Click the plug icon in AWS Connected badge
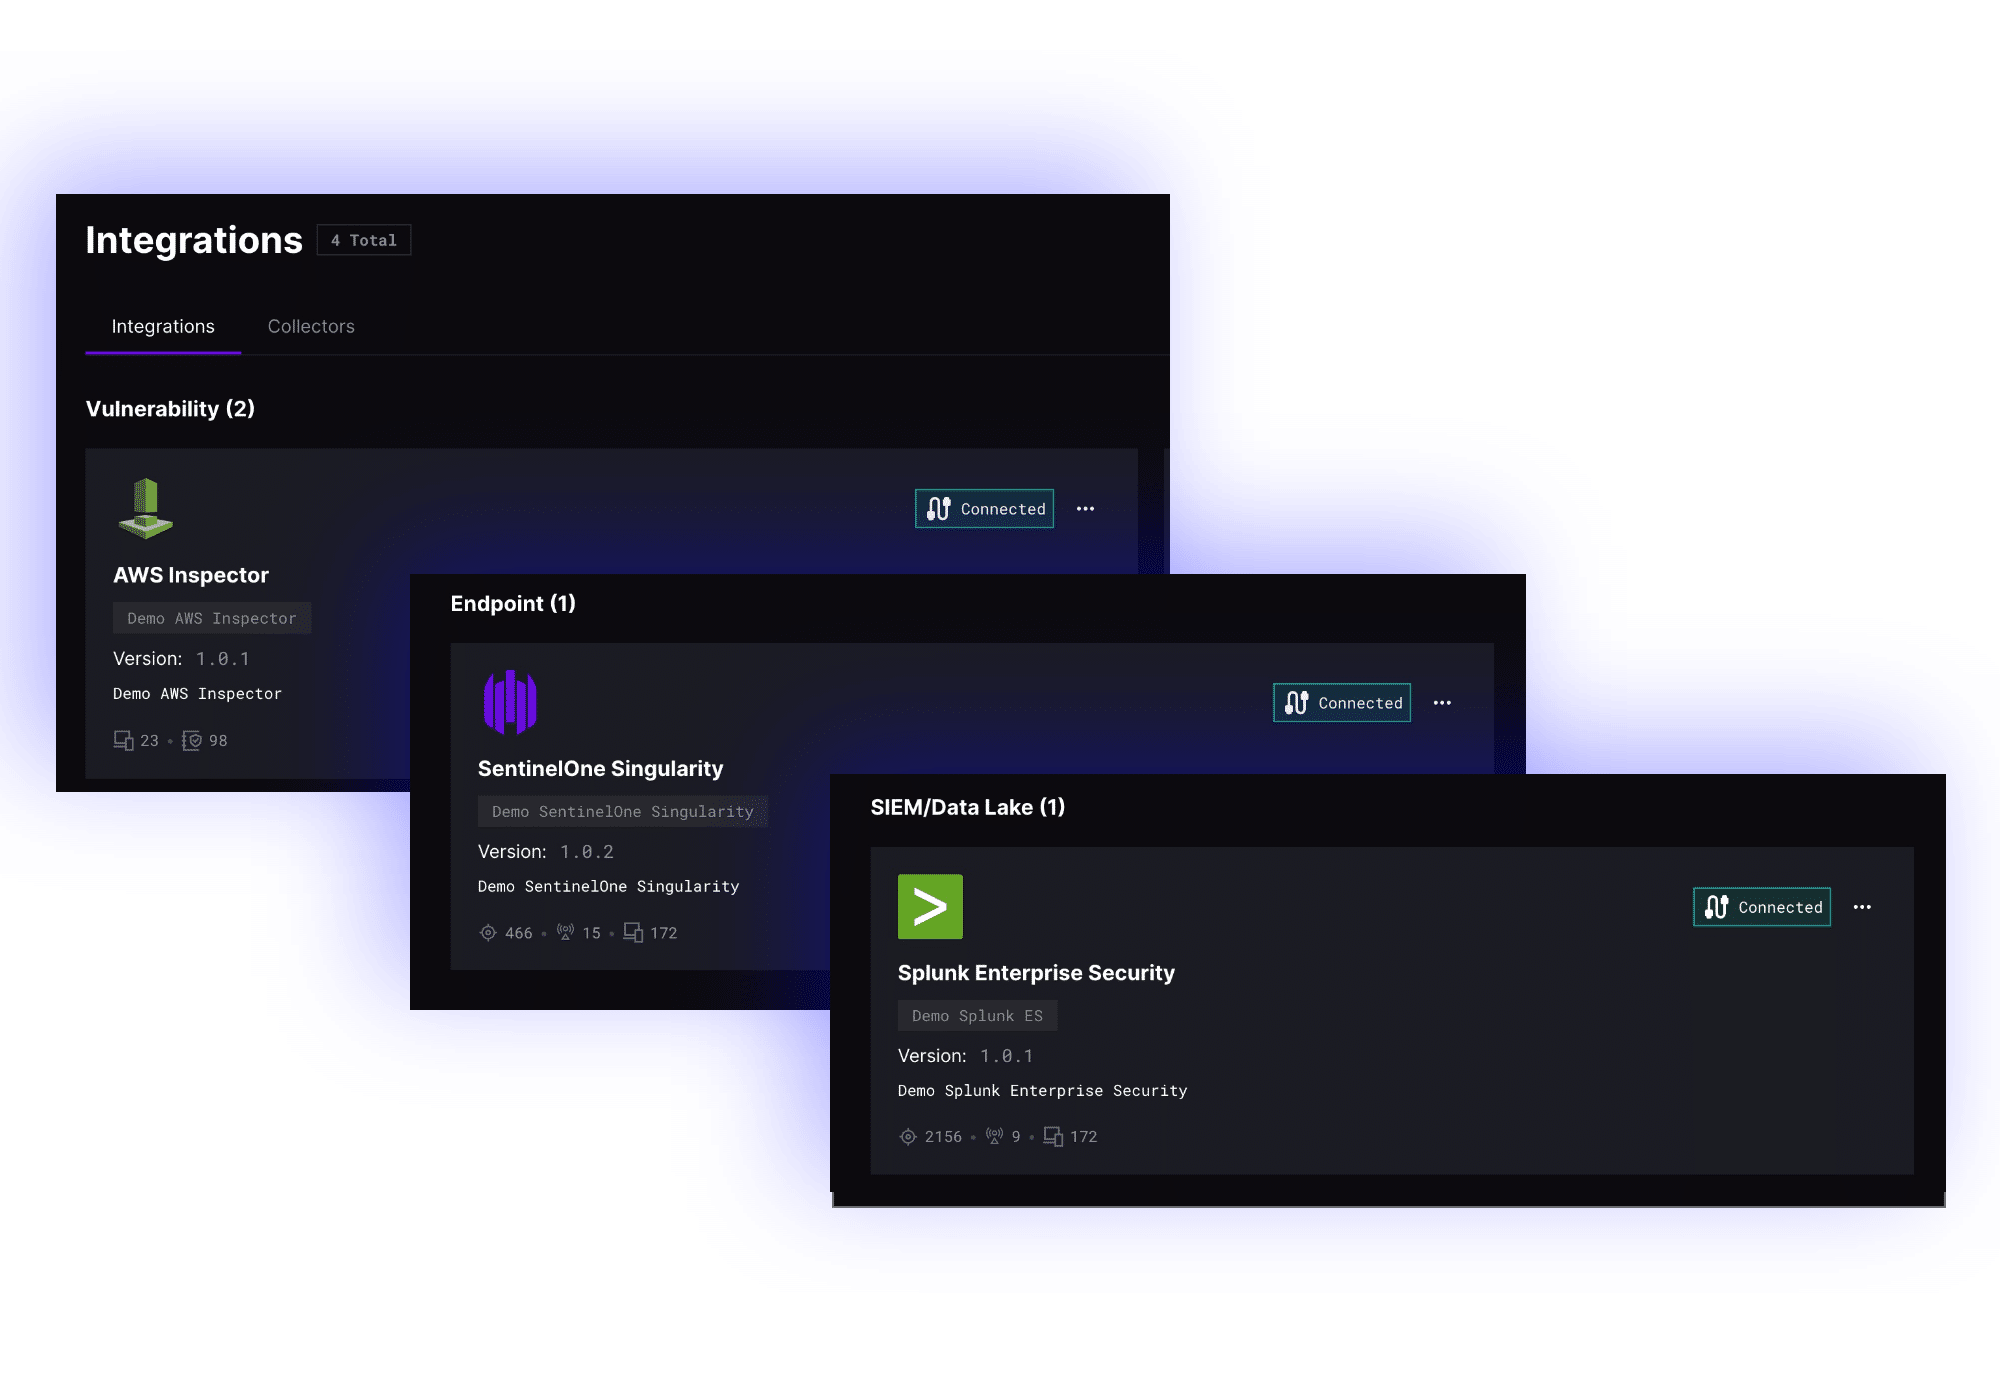 (x=938, y=509)
